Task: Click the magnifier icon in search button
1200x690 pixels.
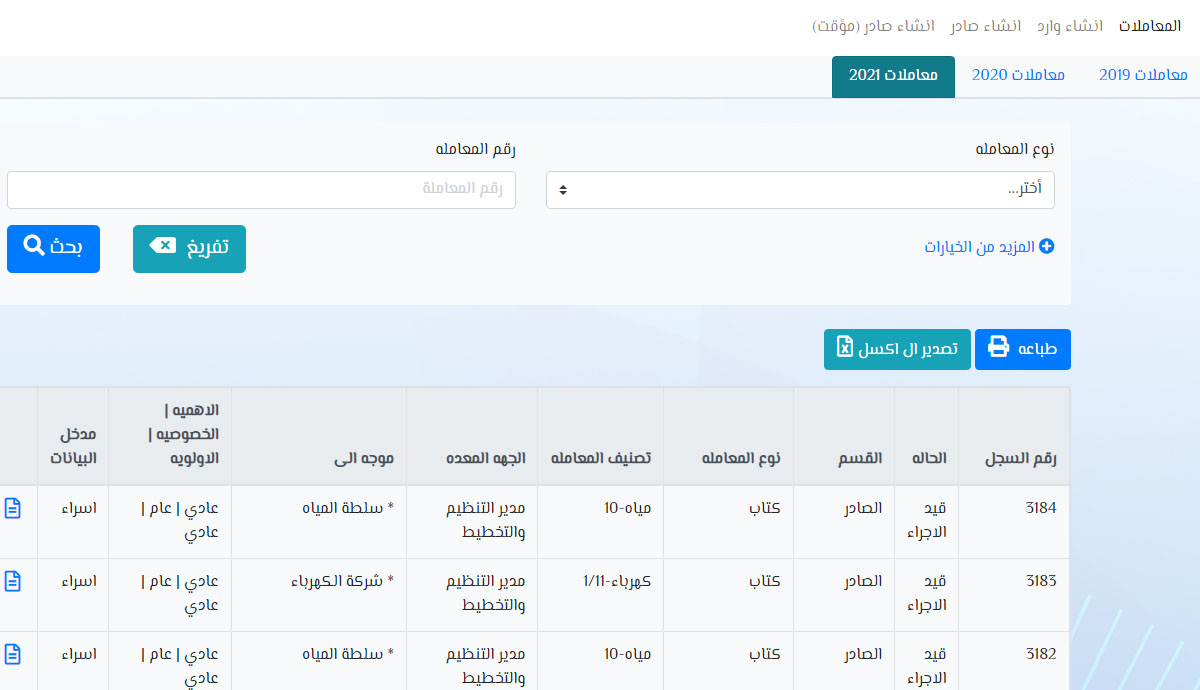Action: (33, 246)
